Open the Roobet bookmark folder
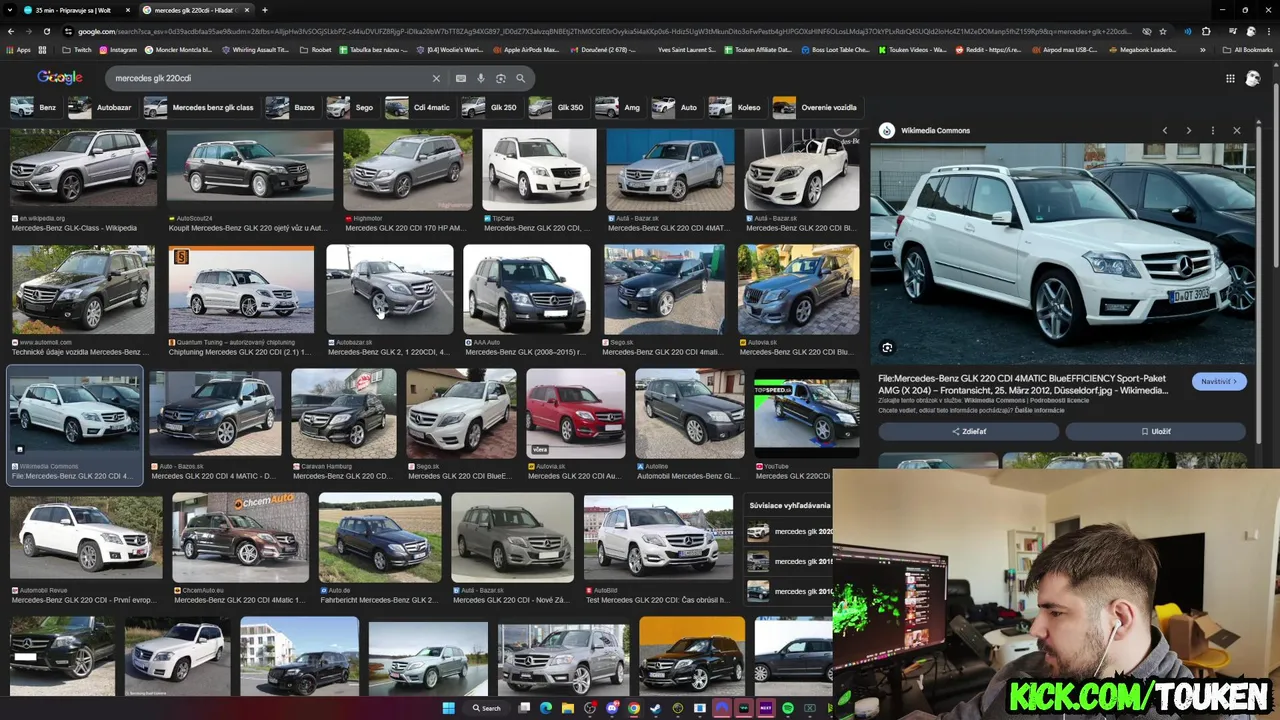Viewport: 1280px width, 720px height. (316, 49)
